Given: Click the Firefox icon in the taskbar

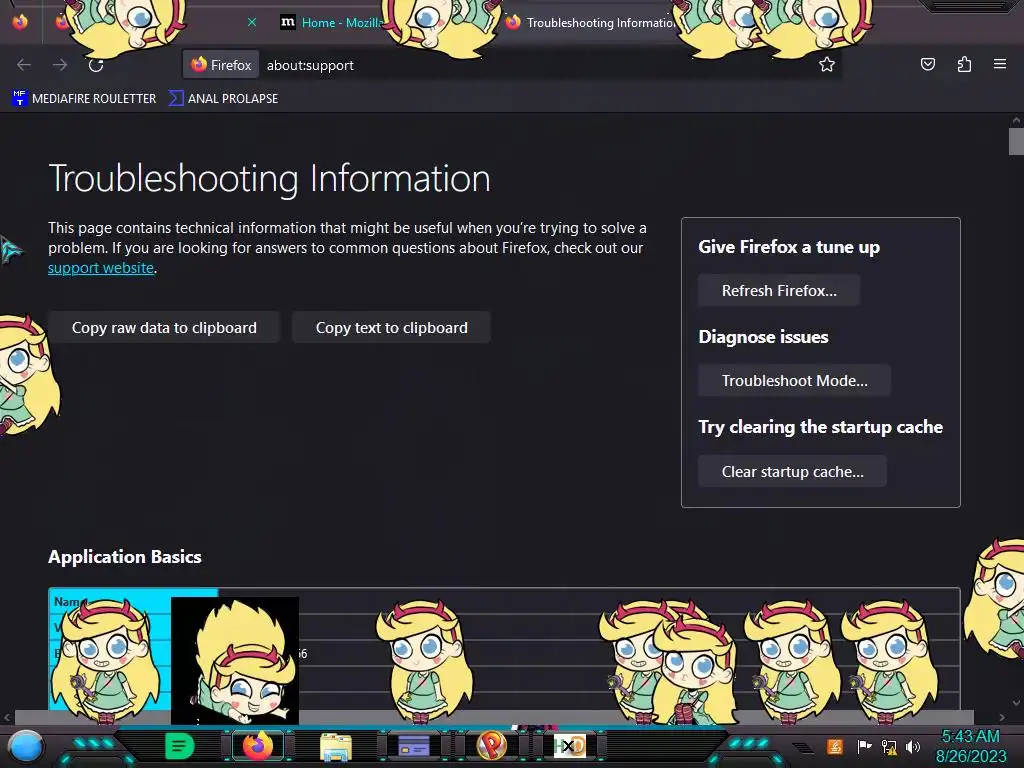Looking at the screenshot, I should tap(258, 746).
